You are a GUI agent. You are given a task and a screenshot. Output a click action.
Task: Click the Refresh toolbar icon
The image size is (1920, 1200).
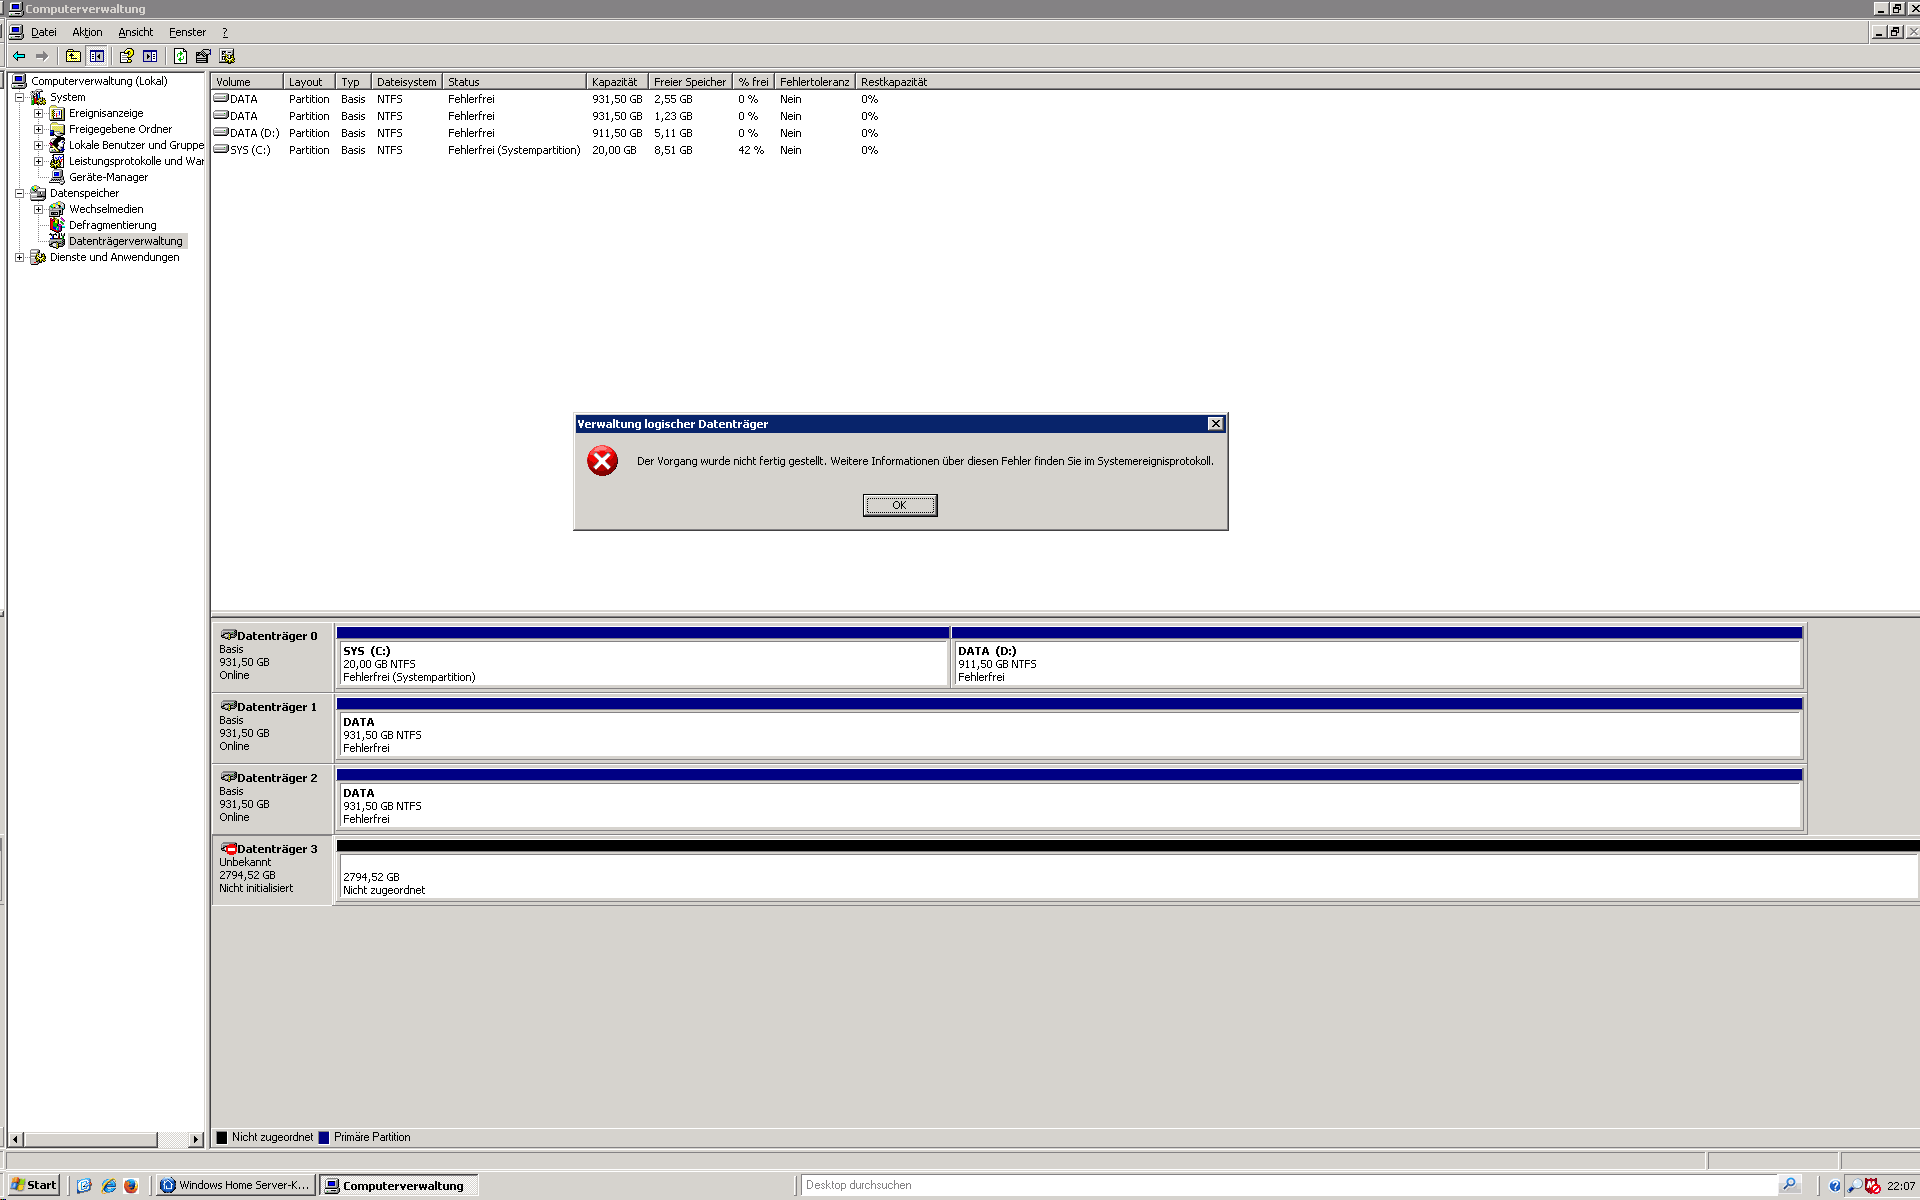[x=180, y=56]
